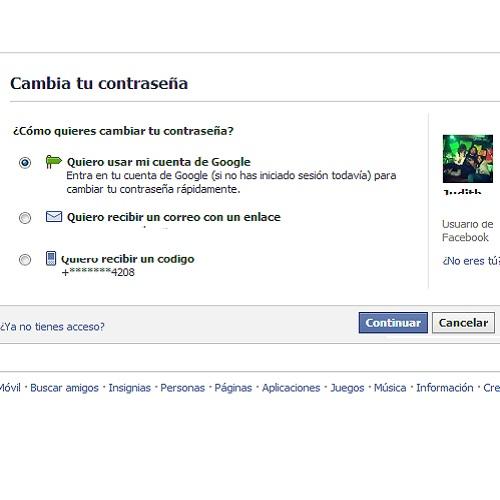
Task: Select the Google account radio option
Action: point(25,163)
